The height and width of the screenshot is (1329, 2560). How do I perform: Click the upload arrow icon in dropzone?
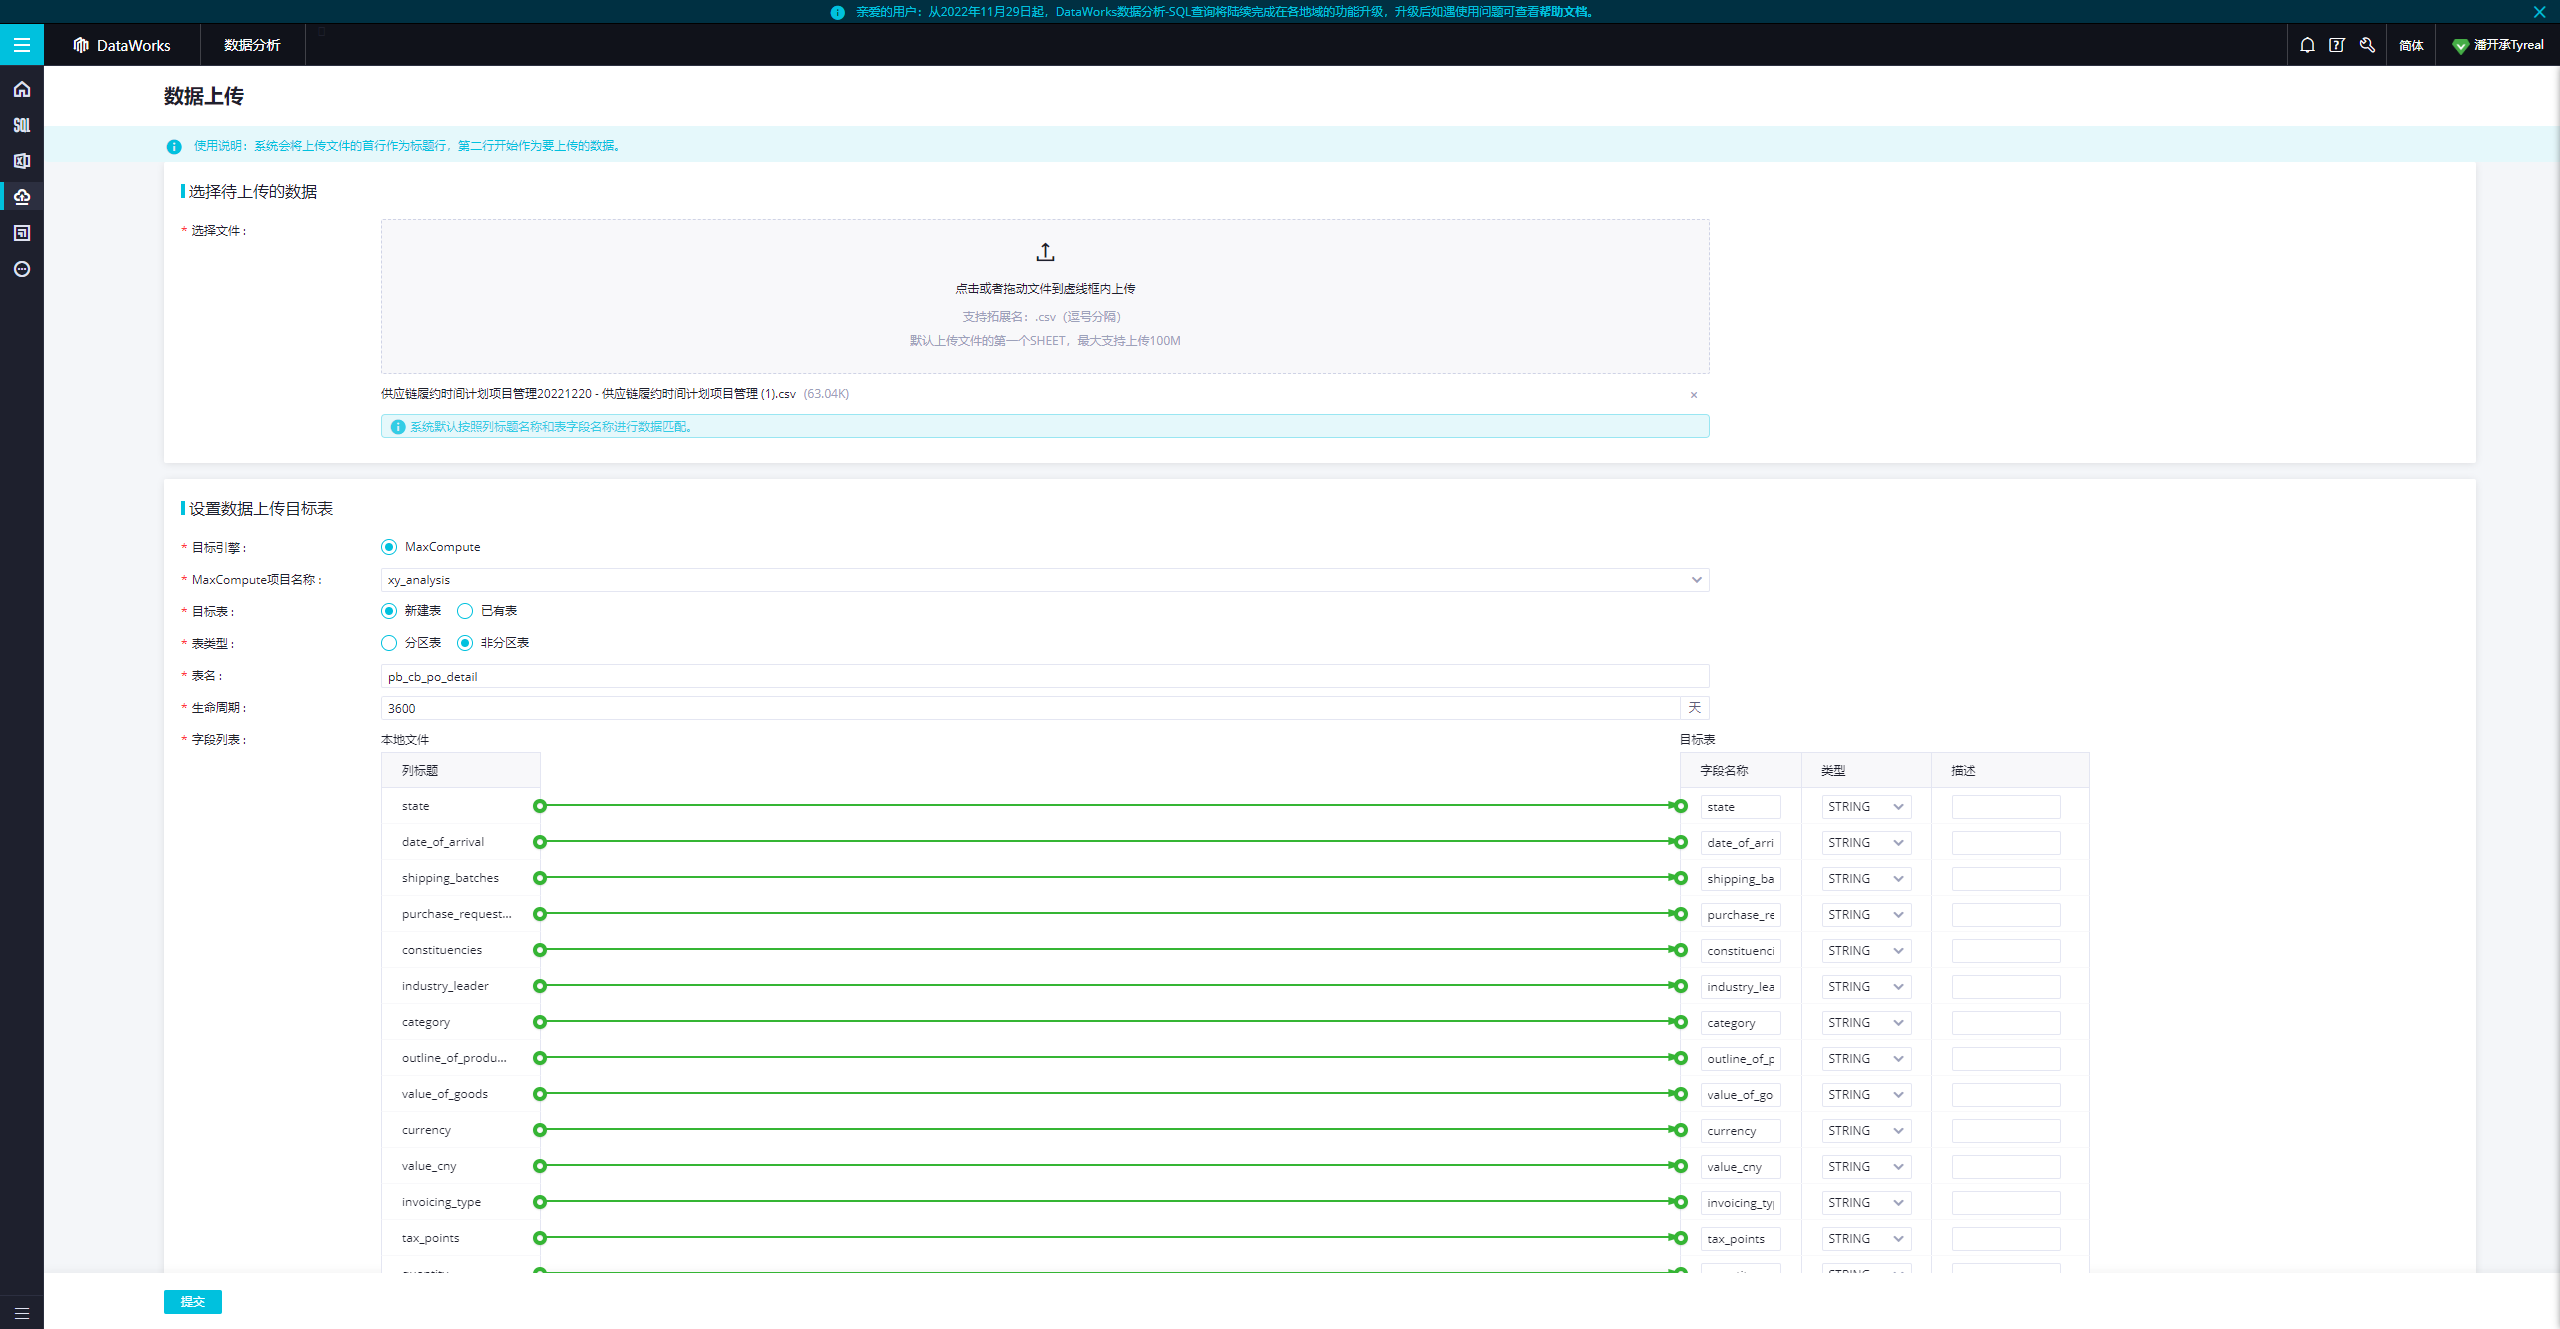pyautogui.click(x=1045, y=252)
